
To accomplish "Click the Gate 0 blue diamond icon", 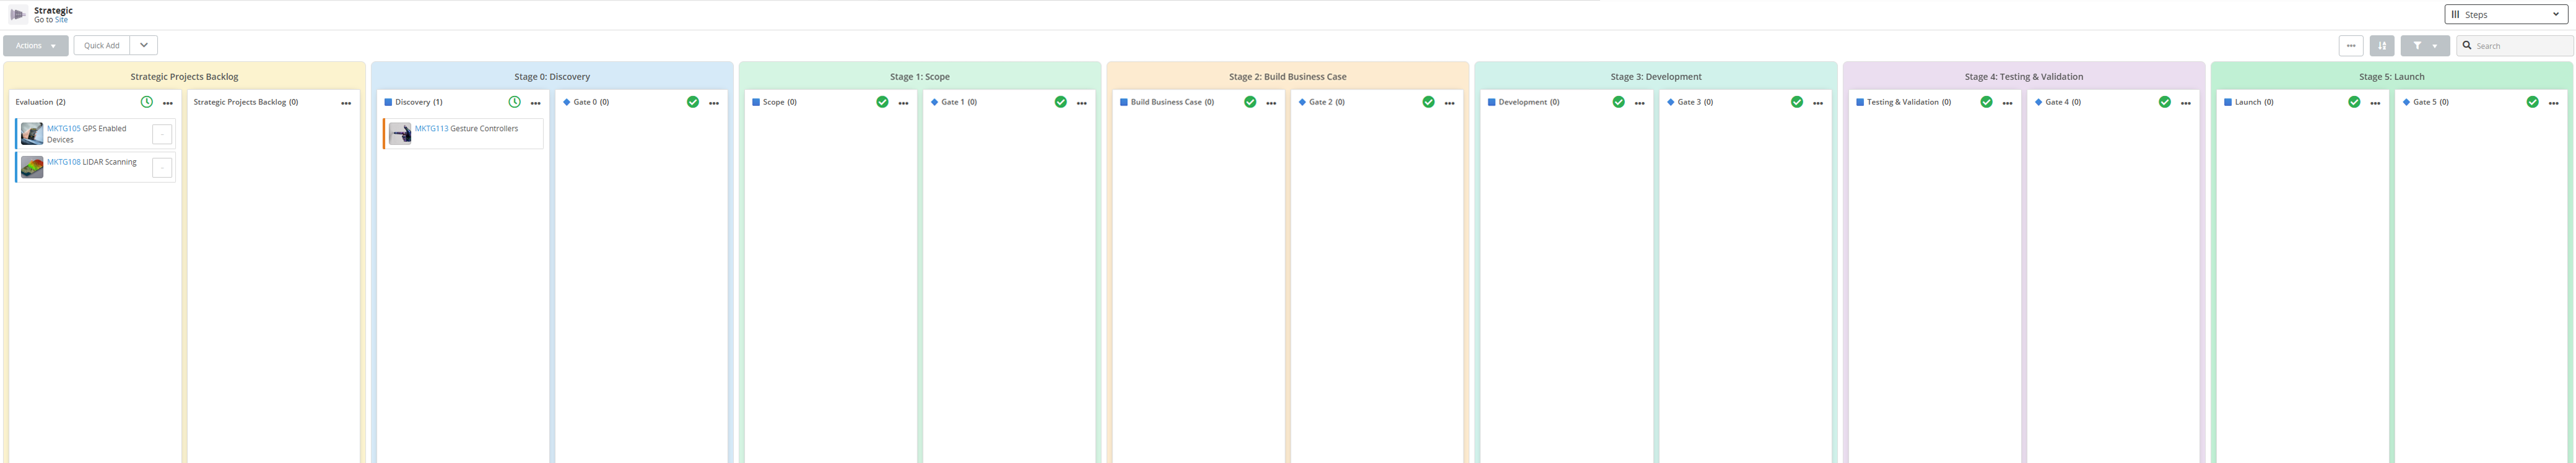I will point(566,102).
